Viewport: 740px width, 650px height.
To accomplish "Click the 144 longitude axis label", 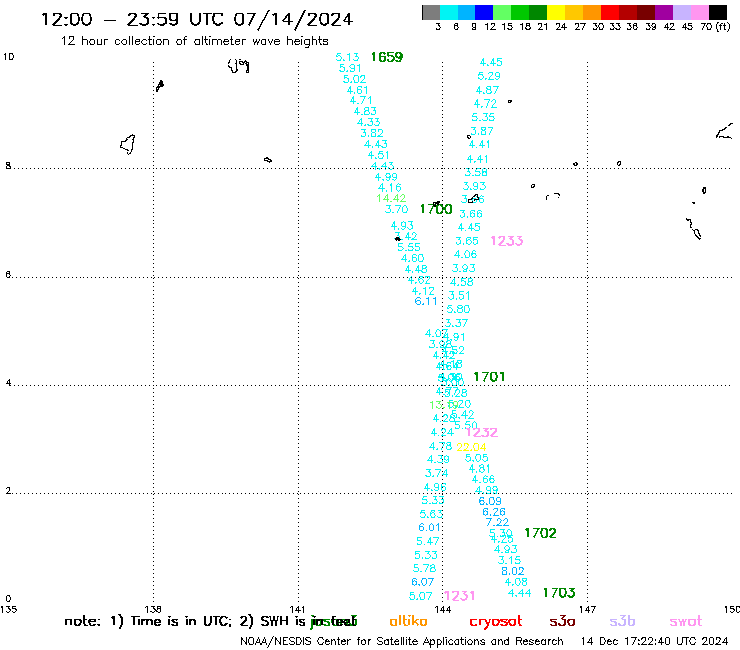I will pos(442,609).
